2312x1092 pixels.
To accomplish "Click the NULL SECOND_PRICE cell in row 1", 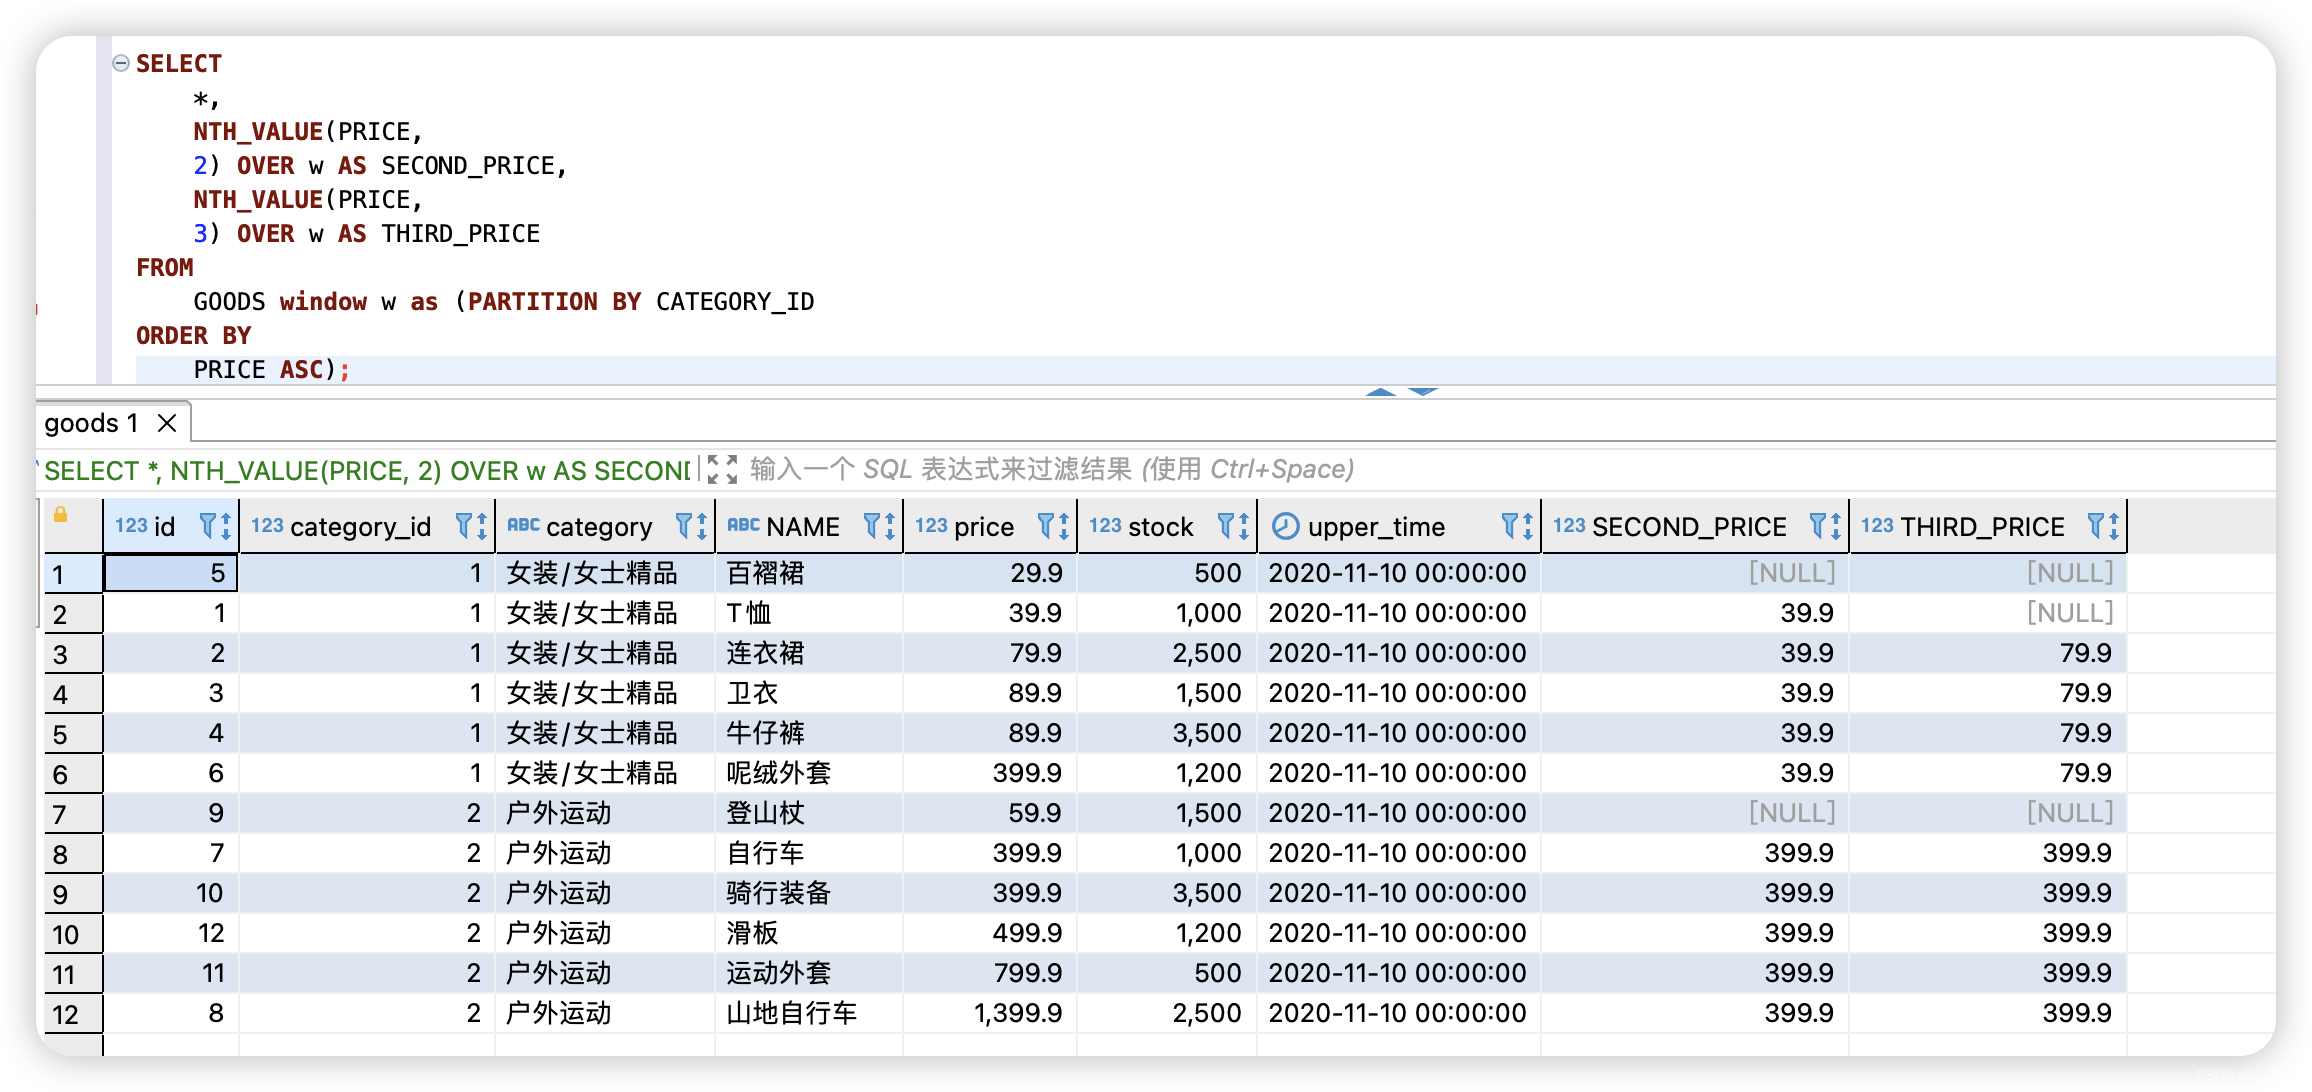I will click(1695, 573).
